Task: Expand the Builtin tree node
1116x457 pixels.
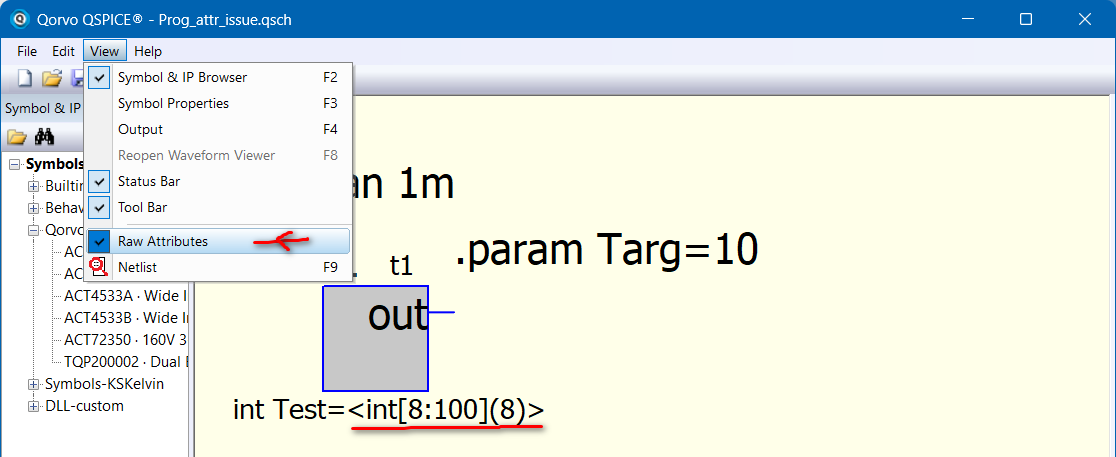Action: (33, 187)
